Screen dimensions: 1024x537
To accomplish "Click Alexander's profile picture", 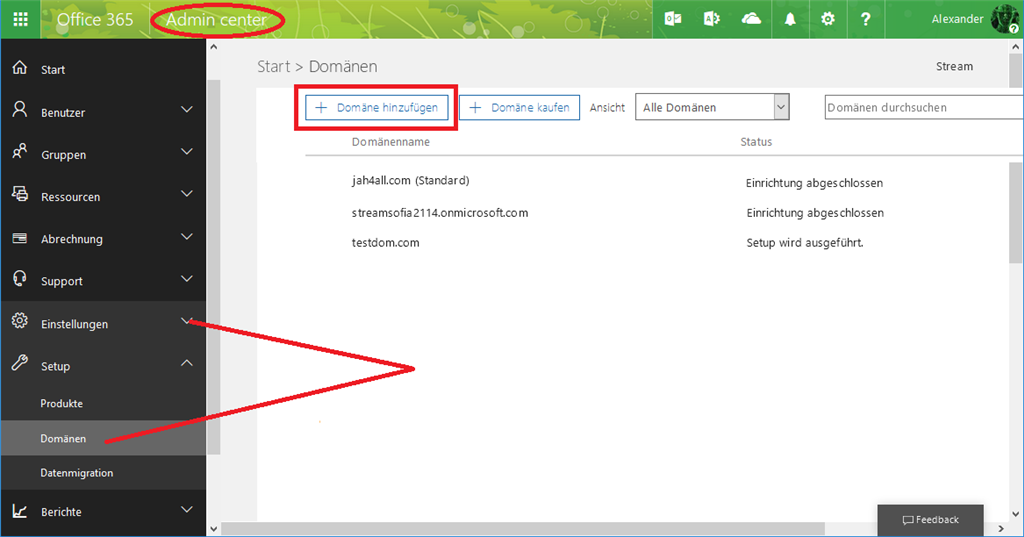I will click(x=1004, y=19).
